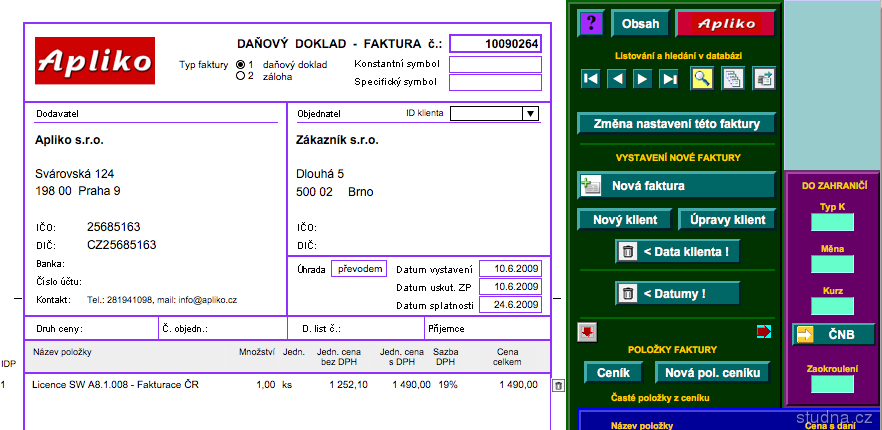Click the quantity value 1,00
Screen dimensions: 882x430
coord(266,385)
